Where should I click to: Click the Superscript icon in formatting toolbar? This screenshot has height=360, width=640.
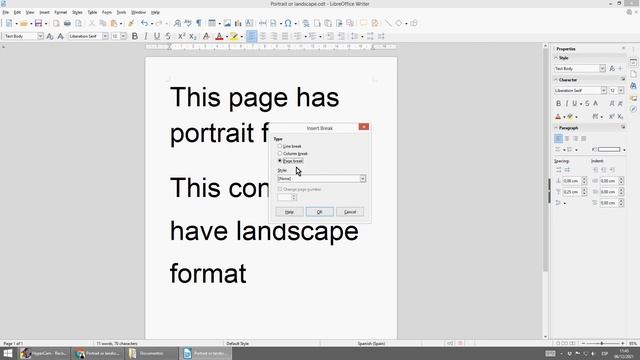tap(182, 36)
